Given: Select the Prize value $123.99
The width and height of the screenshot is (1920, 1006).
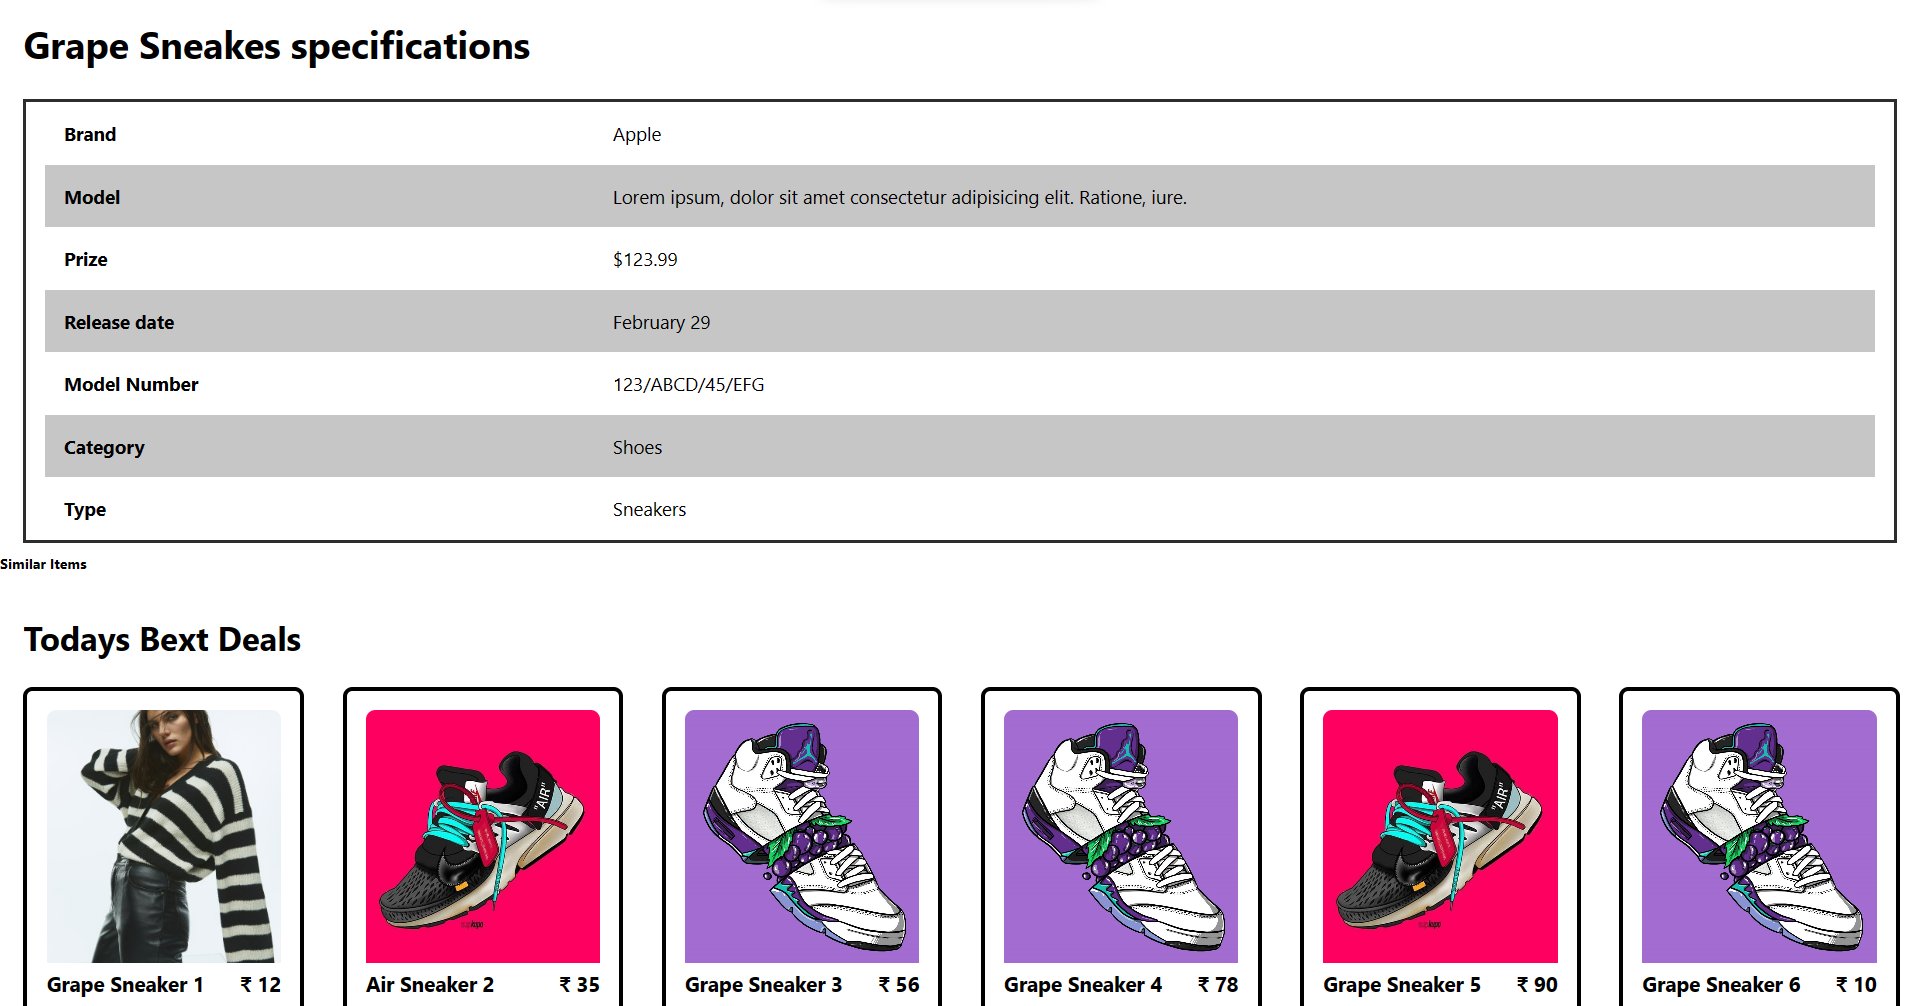Looking at the screenshot, I should 645,259.
